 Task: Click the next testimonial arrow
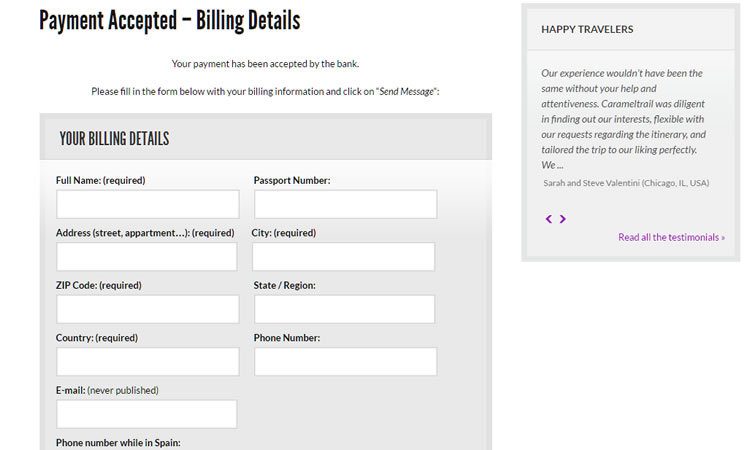(563, 219)
